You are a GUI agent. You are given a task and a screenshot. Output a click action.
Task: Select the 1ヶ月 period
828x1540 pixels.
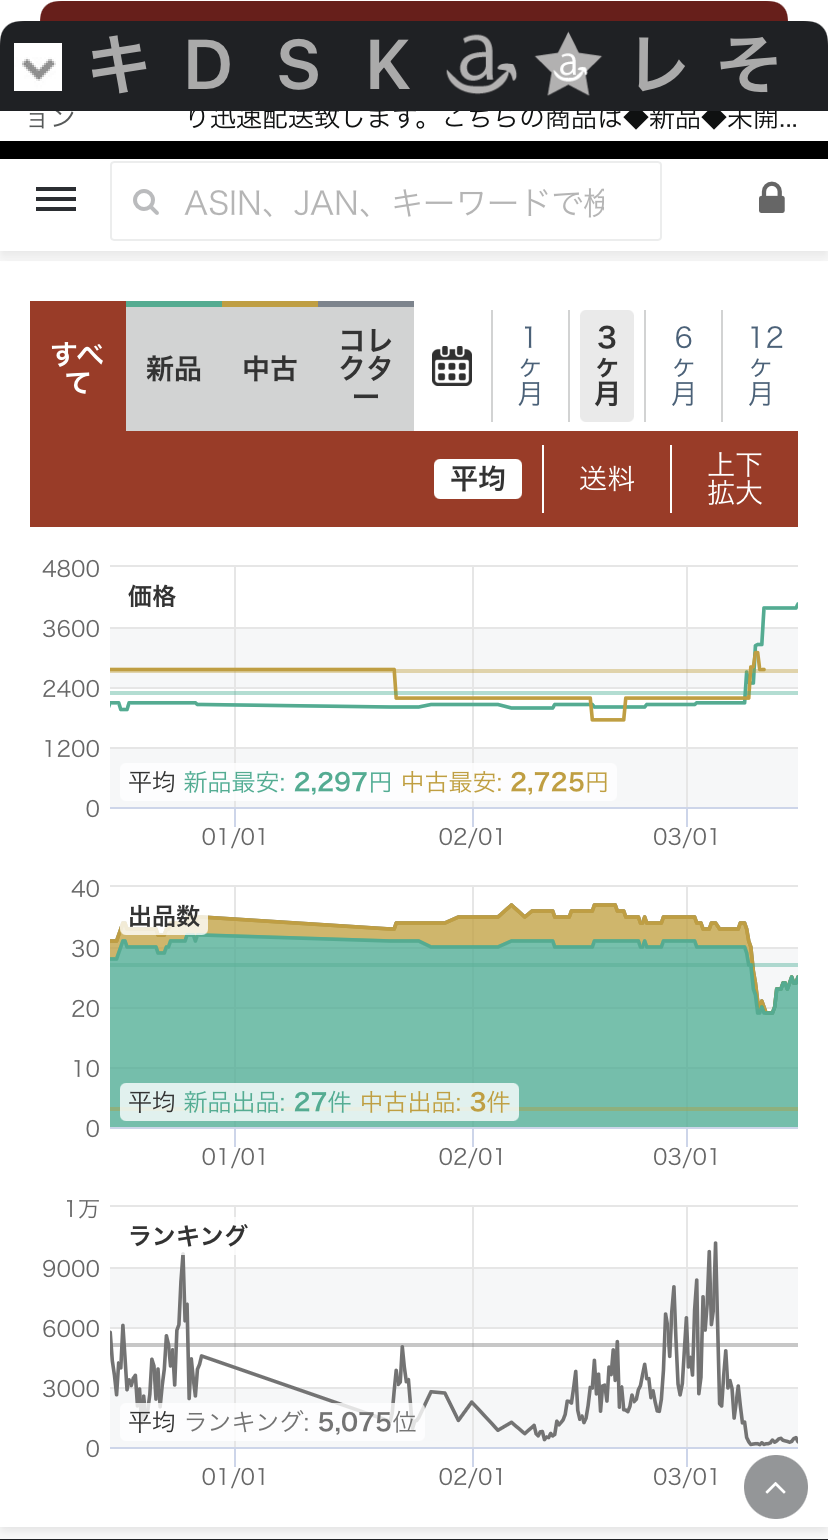click(530, 366)
